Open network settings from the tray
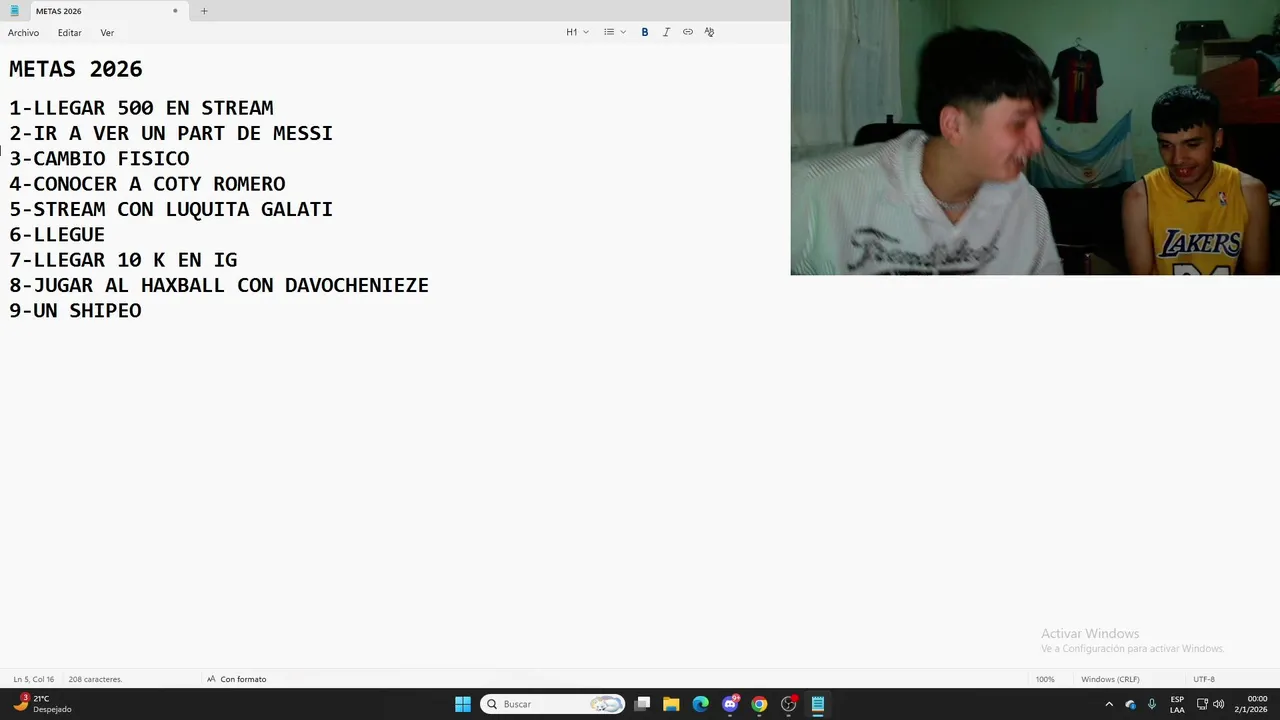1280x720 pixels. point(1202,704)
